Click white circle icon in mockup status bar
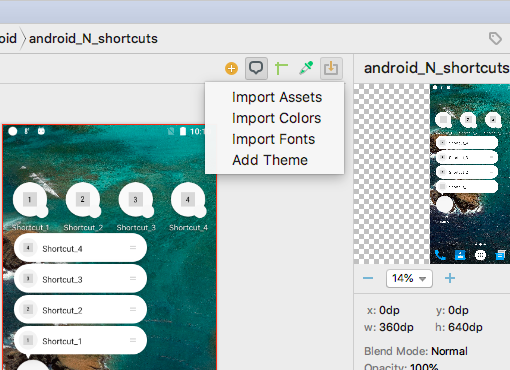The width and height of the screenshot is (510, 370). click(x=13, y=131)
